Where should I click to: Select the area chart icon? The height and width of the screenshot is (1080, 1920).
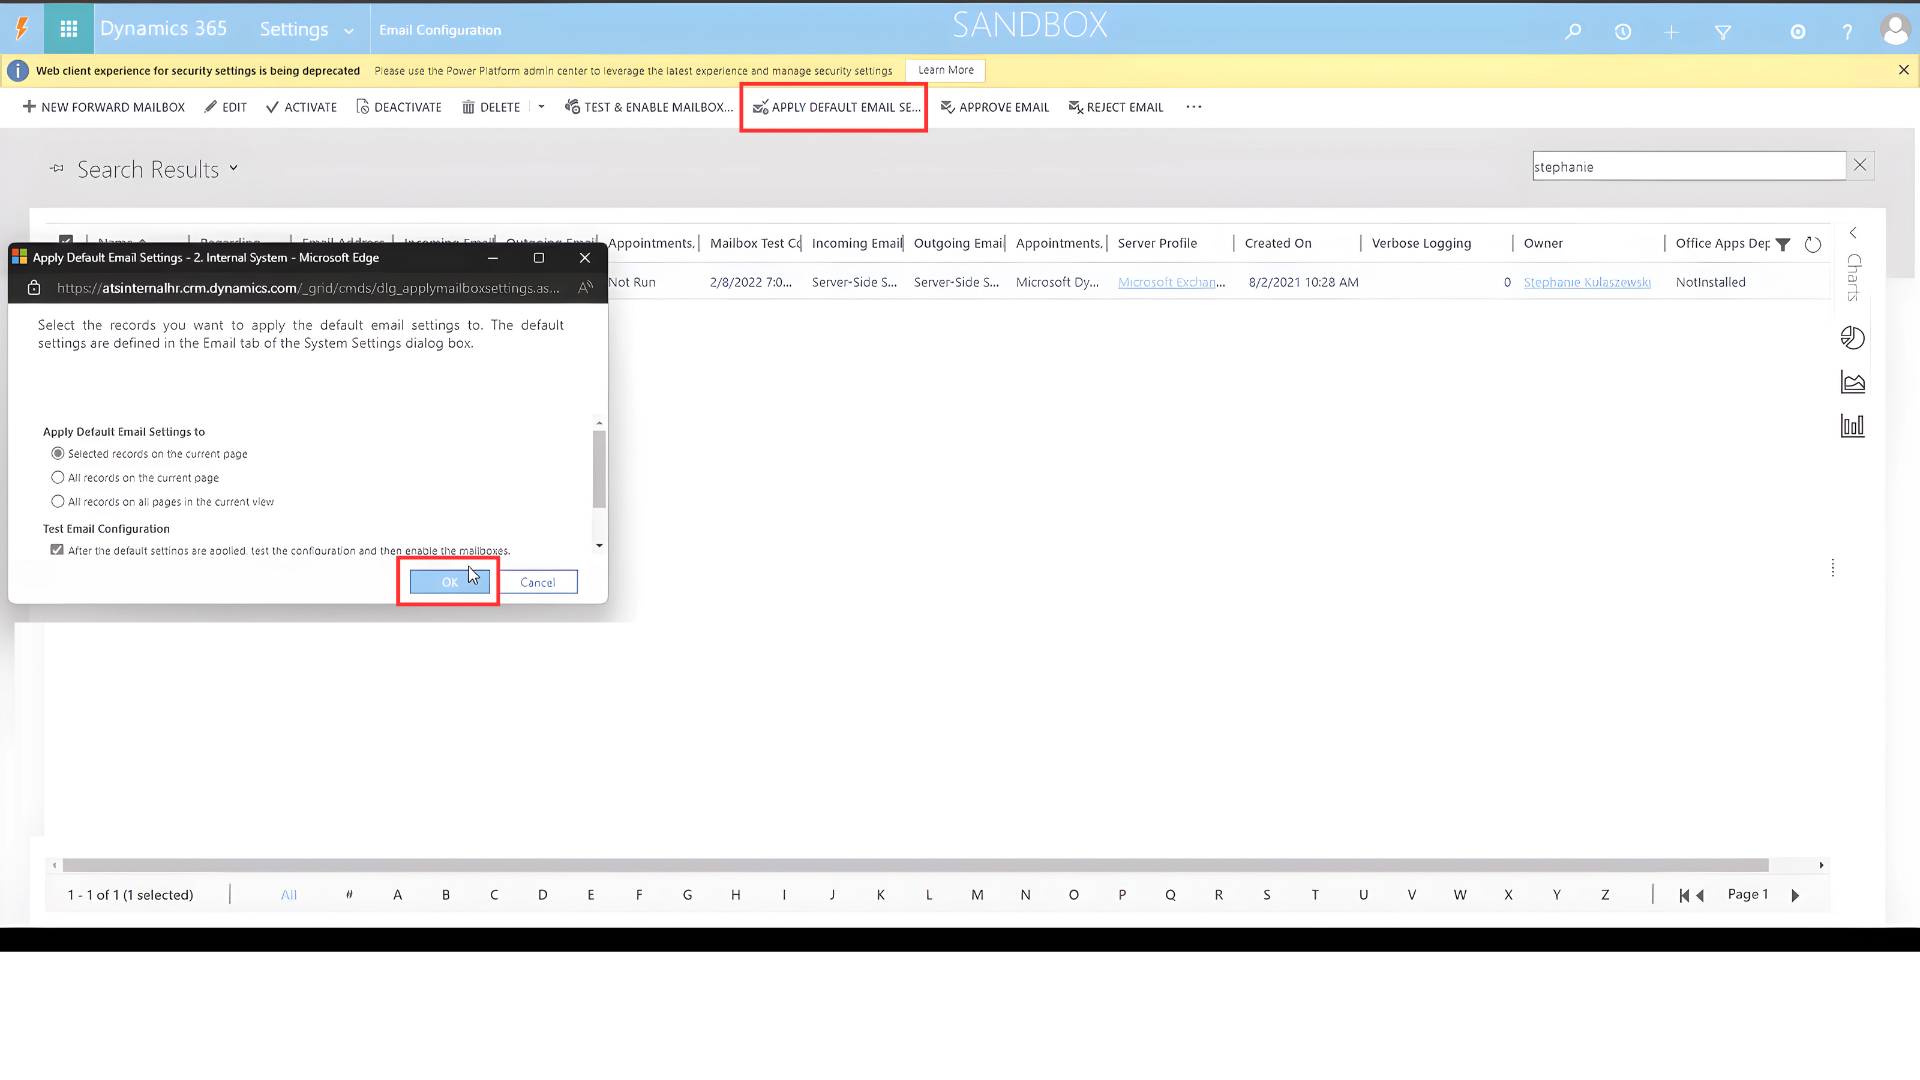click(x=1852, y=382)
